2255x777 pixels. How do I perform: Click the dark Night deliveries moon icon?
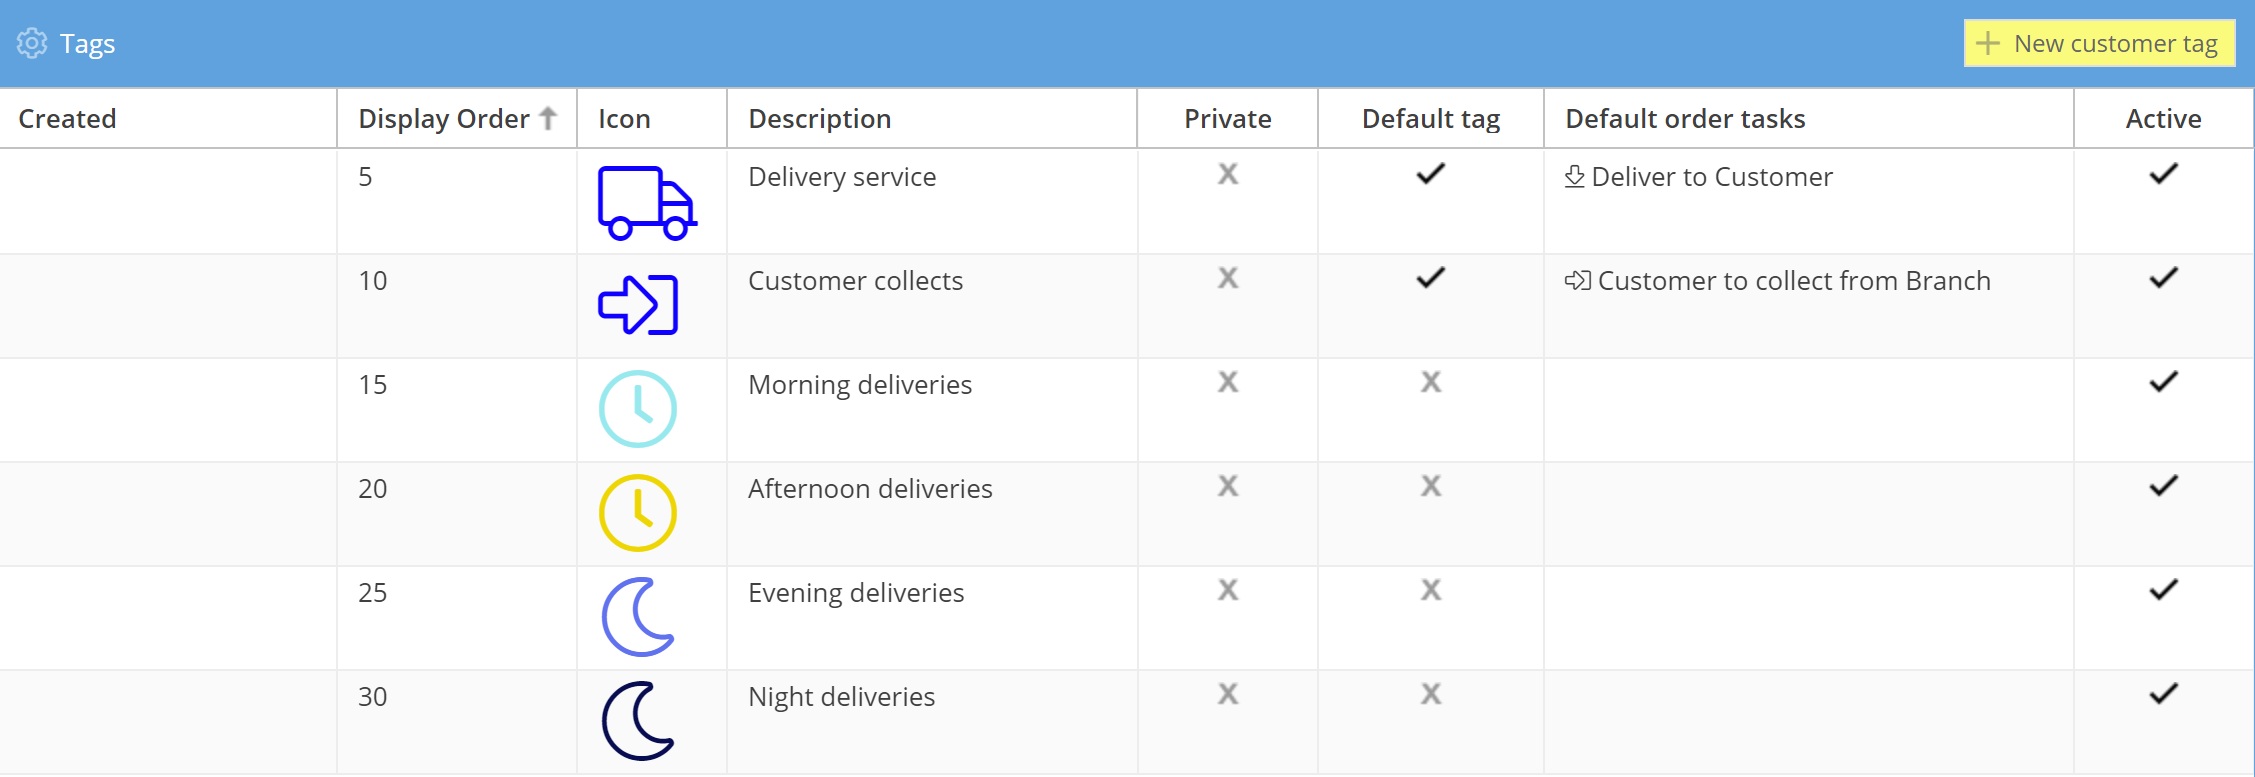(638, 721)
